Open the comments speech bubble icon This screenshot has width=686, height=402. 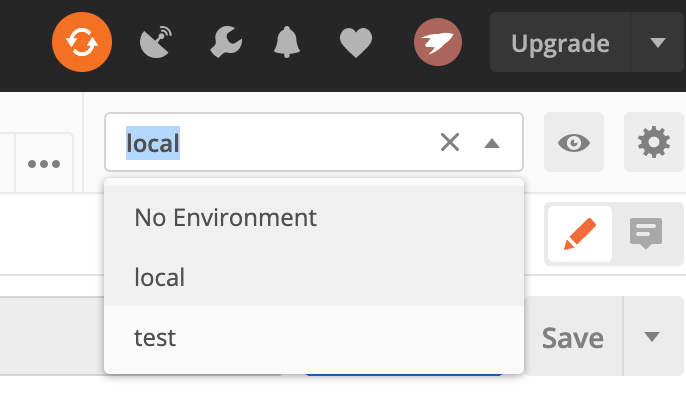(646, 234)
